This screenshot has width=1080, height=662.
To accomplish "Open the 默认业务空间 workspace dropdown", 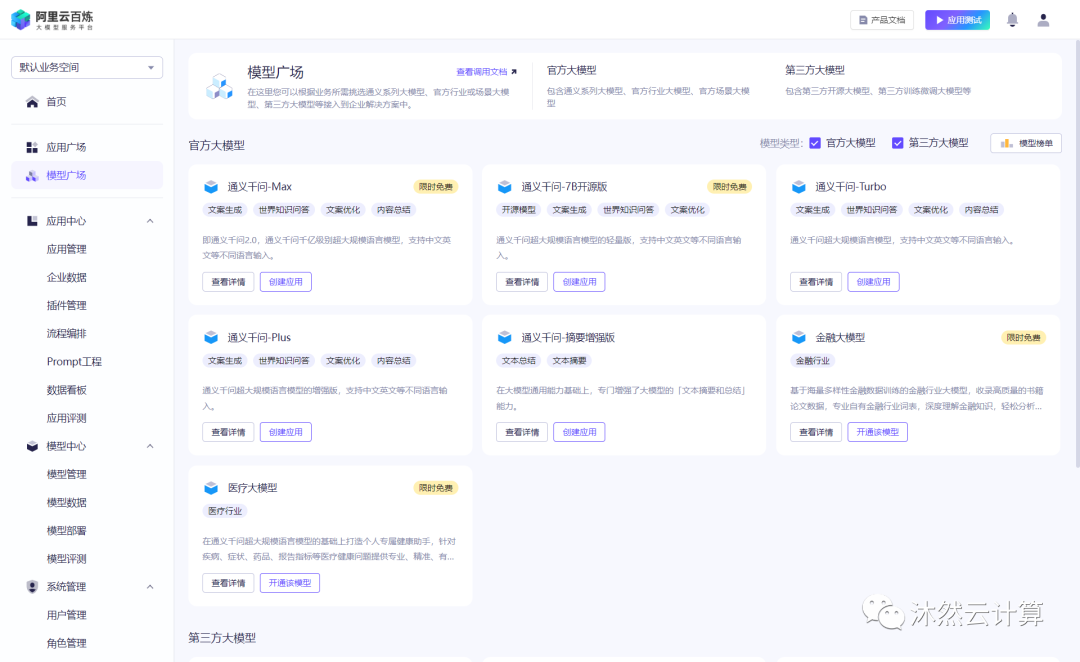I will 87,68.
